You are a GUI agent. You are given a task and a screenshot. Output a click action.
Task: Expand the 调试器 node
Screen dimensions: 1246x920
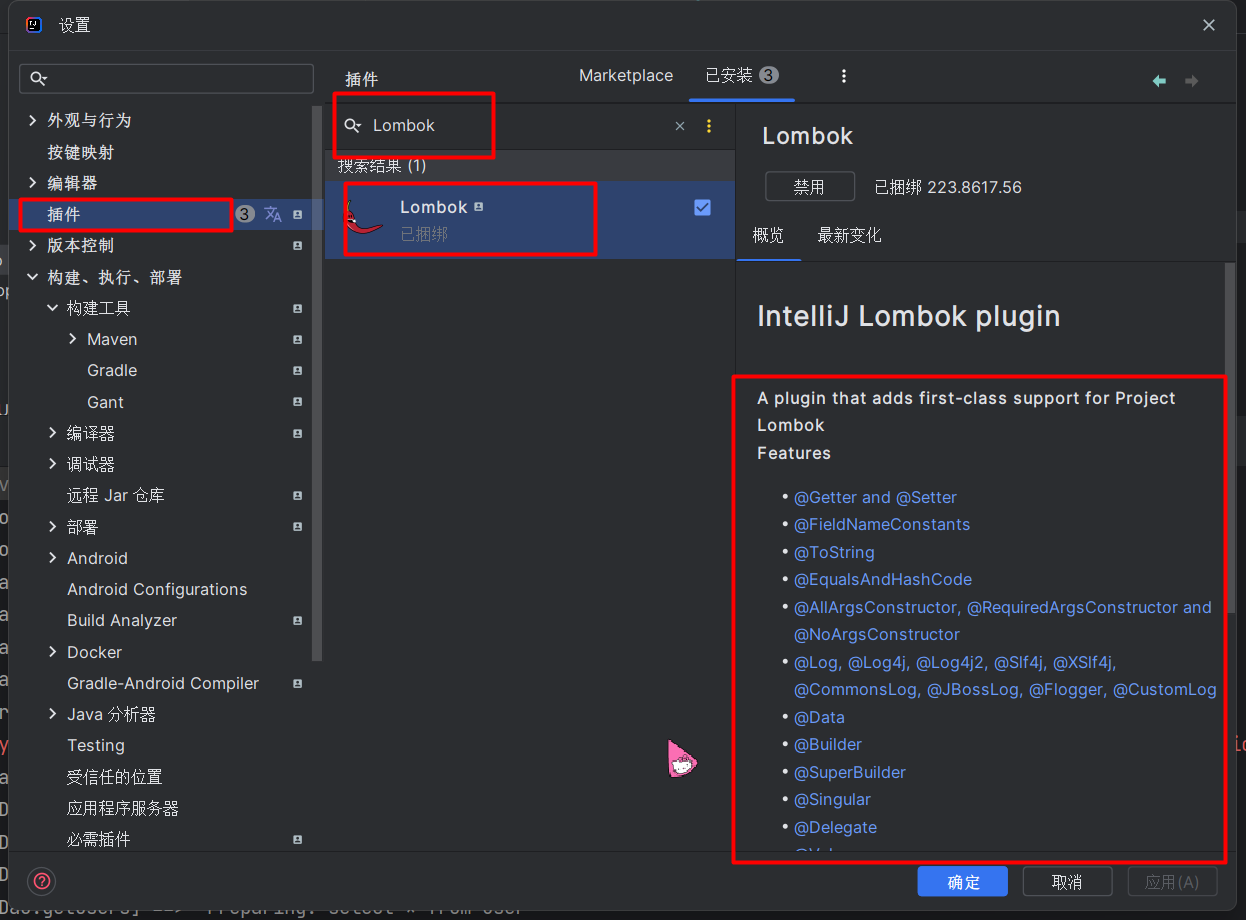(x=53, y=465)
